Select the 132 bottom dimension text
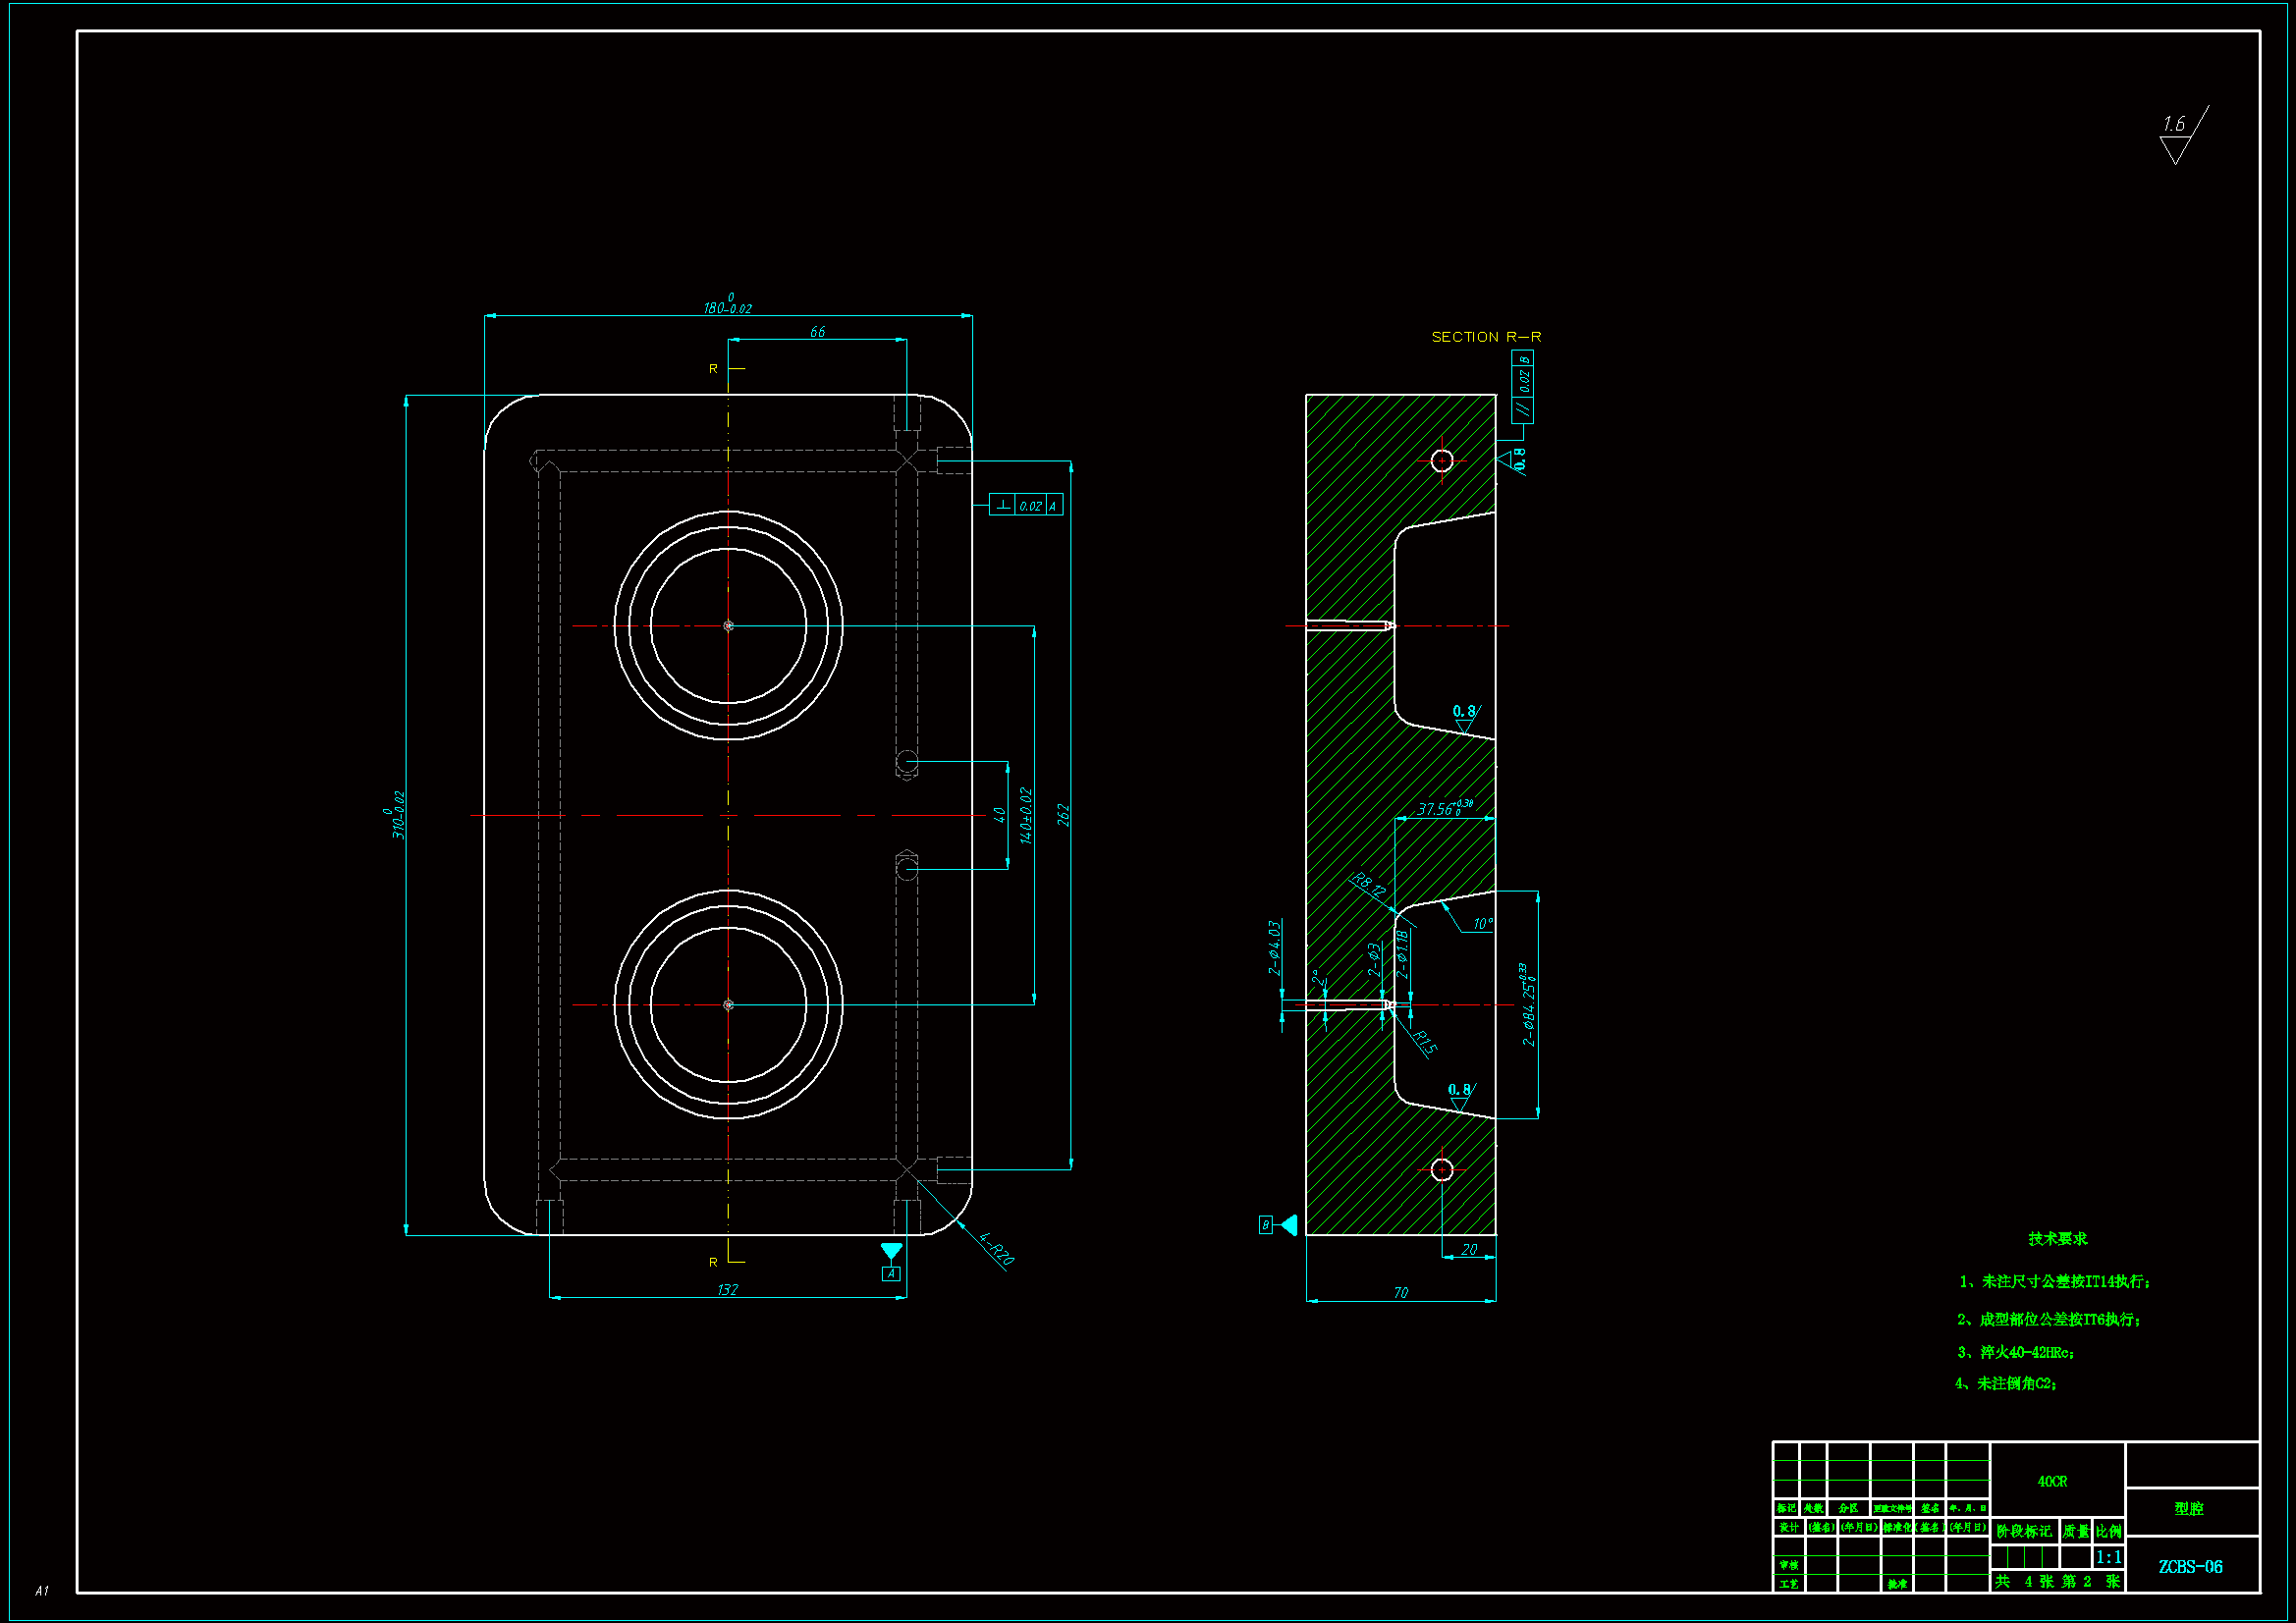This screenshot has height=1623, width=2296. (727, 1290)
